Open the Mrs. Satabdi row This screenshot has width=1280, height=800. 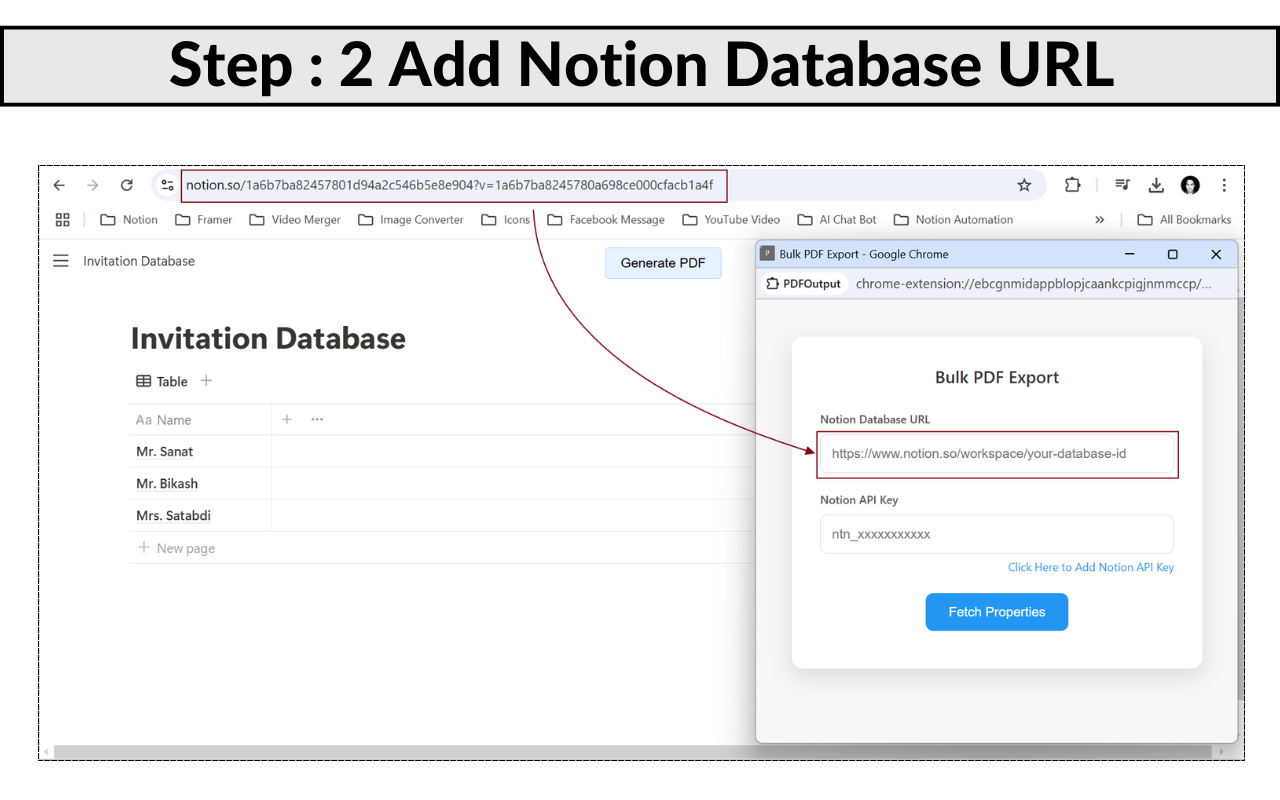tap(173, 516)
